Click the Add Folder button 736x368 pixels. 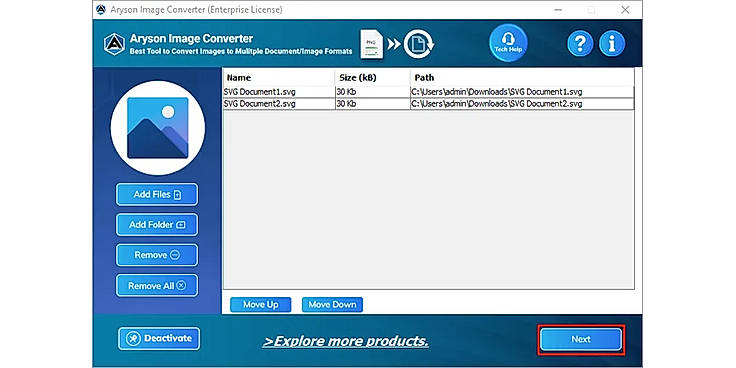coord(157,225)
